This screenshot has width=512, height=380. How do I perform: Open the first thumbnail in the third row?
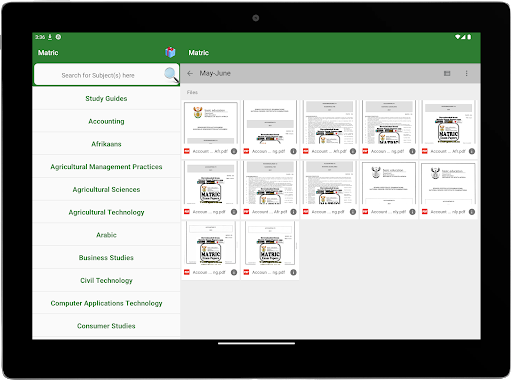click(x=211, y=243)
